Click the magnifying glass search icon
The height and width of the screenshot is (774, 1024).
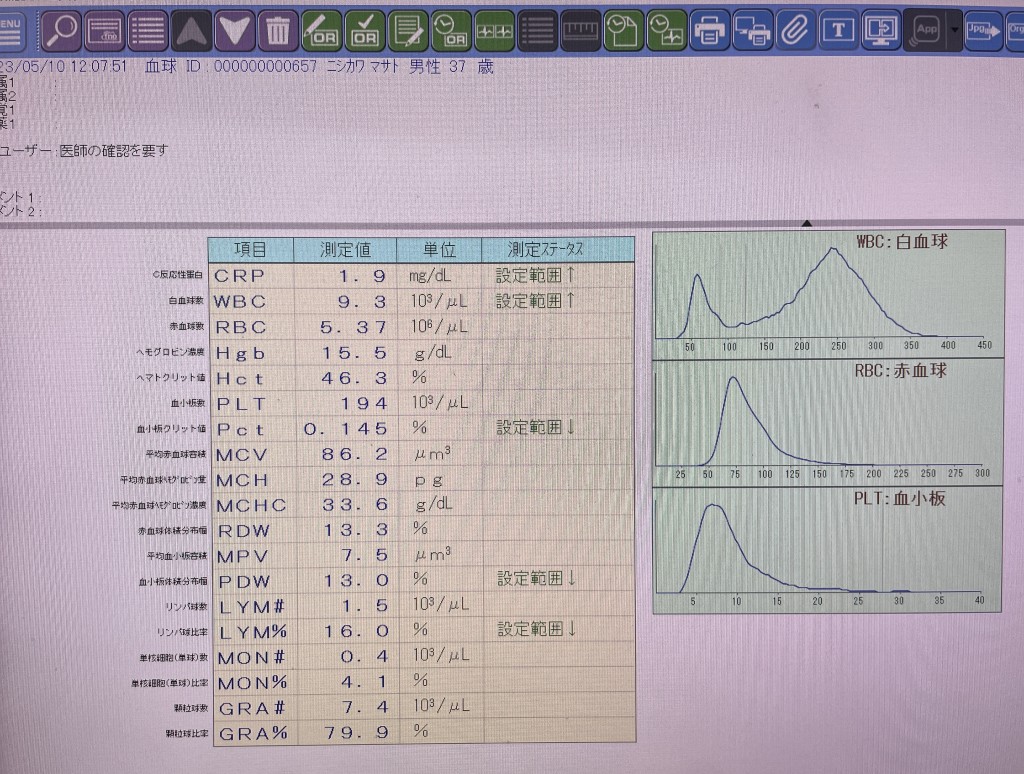click(x=61, y=30)
